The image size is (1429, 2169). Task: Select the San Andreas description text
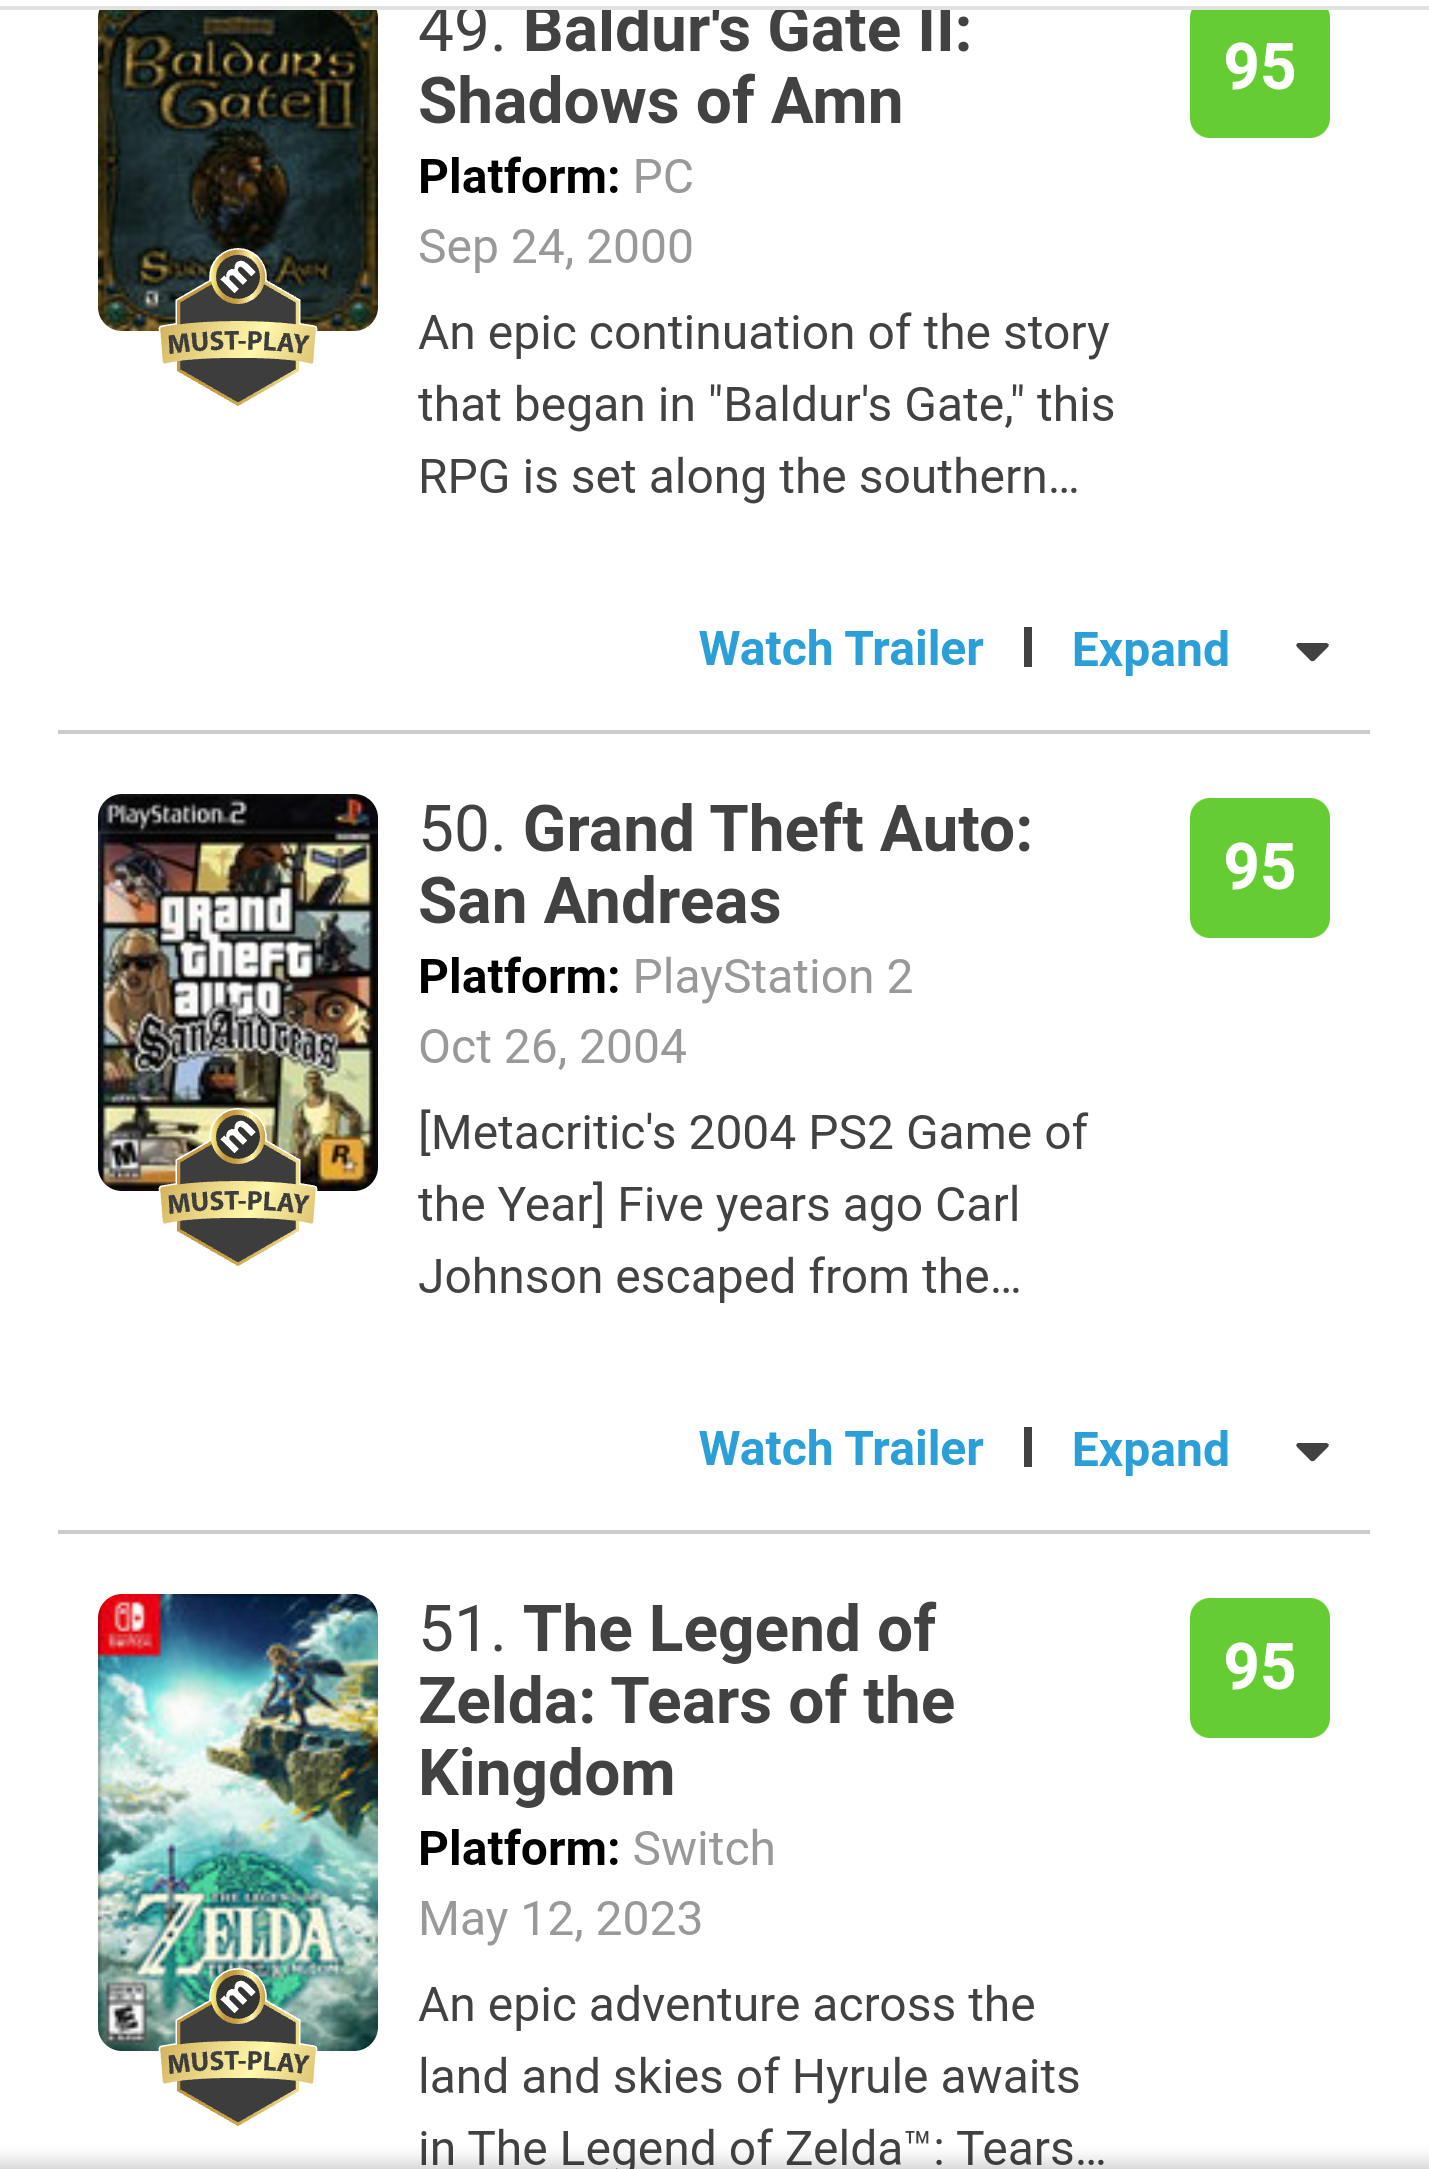click(x=753, y=1205)
